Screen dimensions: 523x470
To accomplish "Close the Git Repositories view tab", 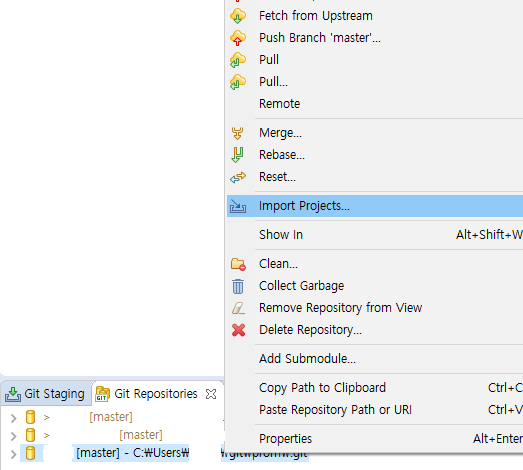I will point(211,394).
